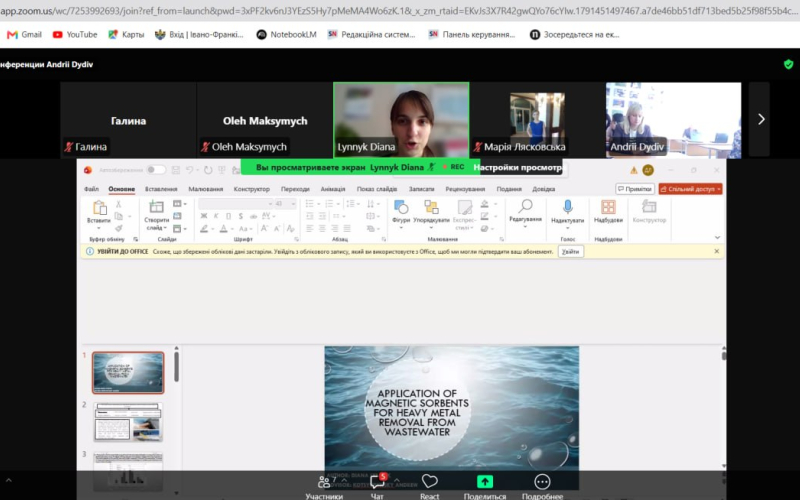The width and height of the screenshot is (800, 500).
Task: Click the Примітки comments button
Action: [635, 189]
